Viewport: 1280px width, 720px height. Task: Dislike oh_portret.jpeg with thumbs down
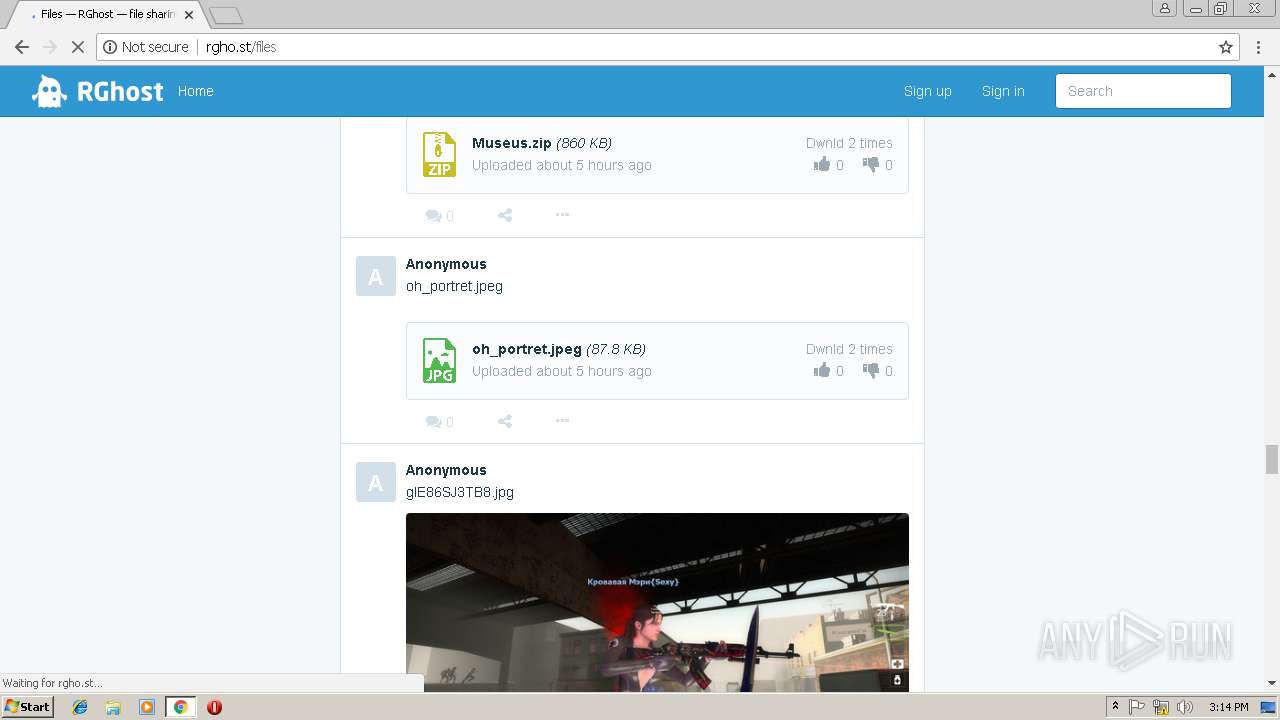871,371
